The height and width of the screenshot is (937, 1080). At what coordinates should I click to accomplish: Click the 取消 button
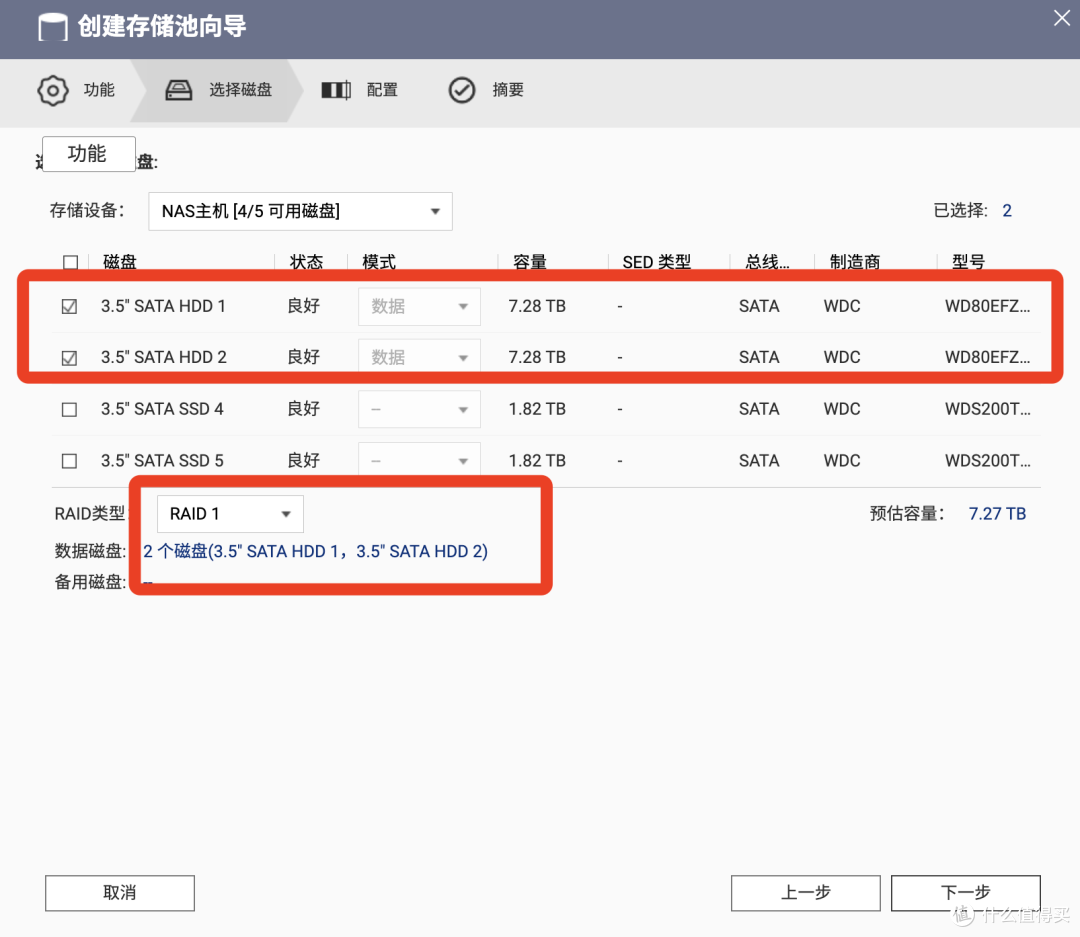[120, 893]
